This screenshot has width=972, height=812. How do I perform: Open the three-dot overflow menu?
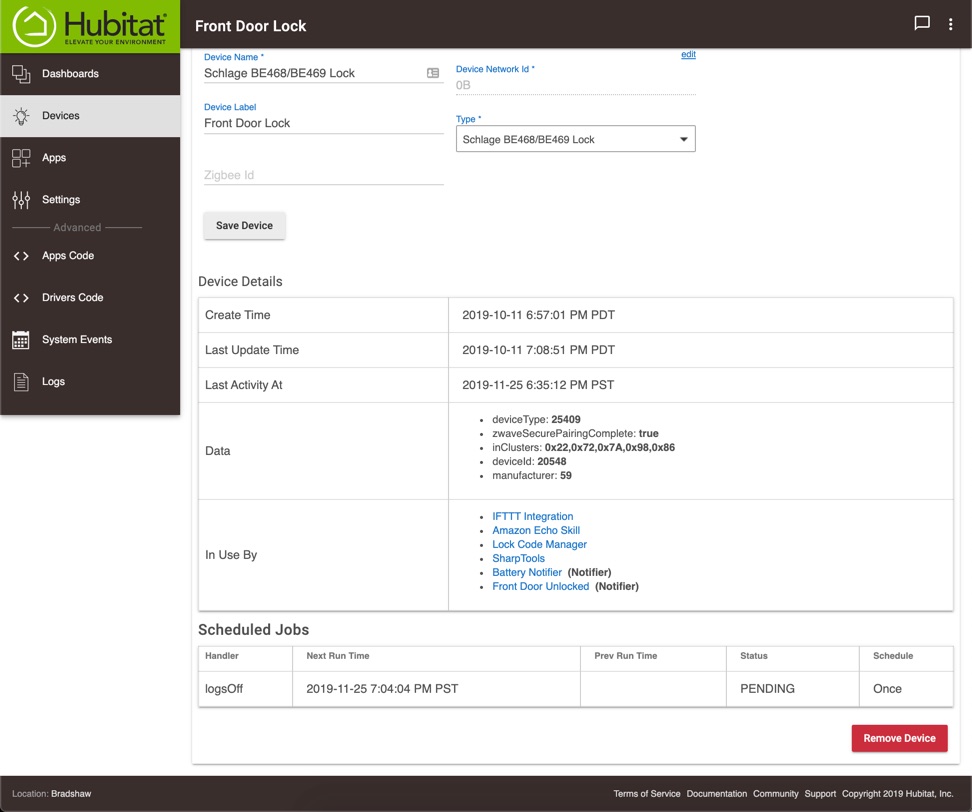[950, 24]
